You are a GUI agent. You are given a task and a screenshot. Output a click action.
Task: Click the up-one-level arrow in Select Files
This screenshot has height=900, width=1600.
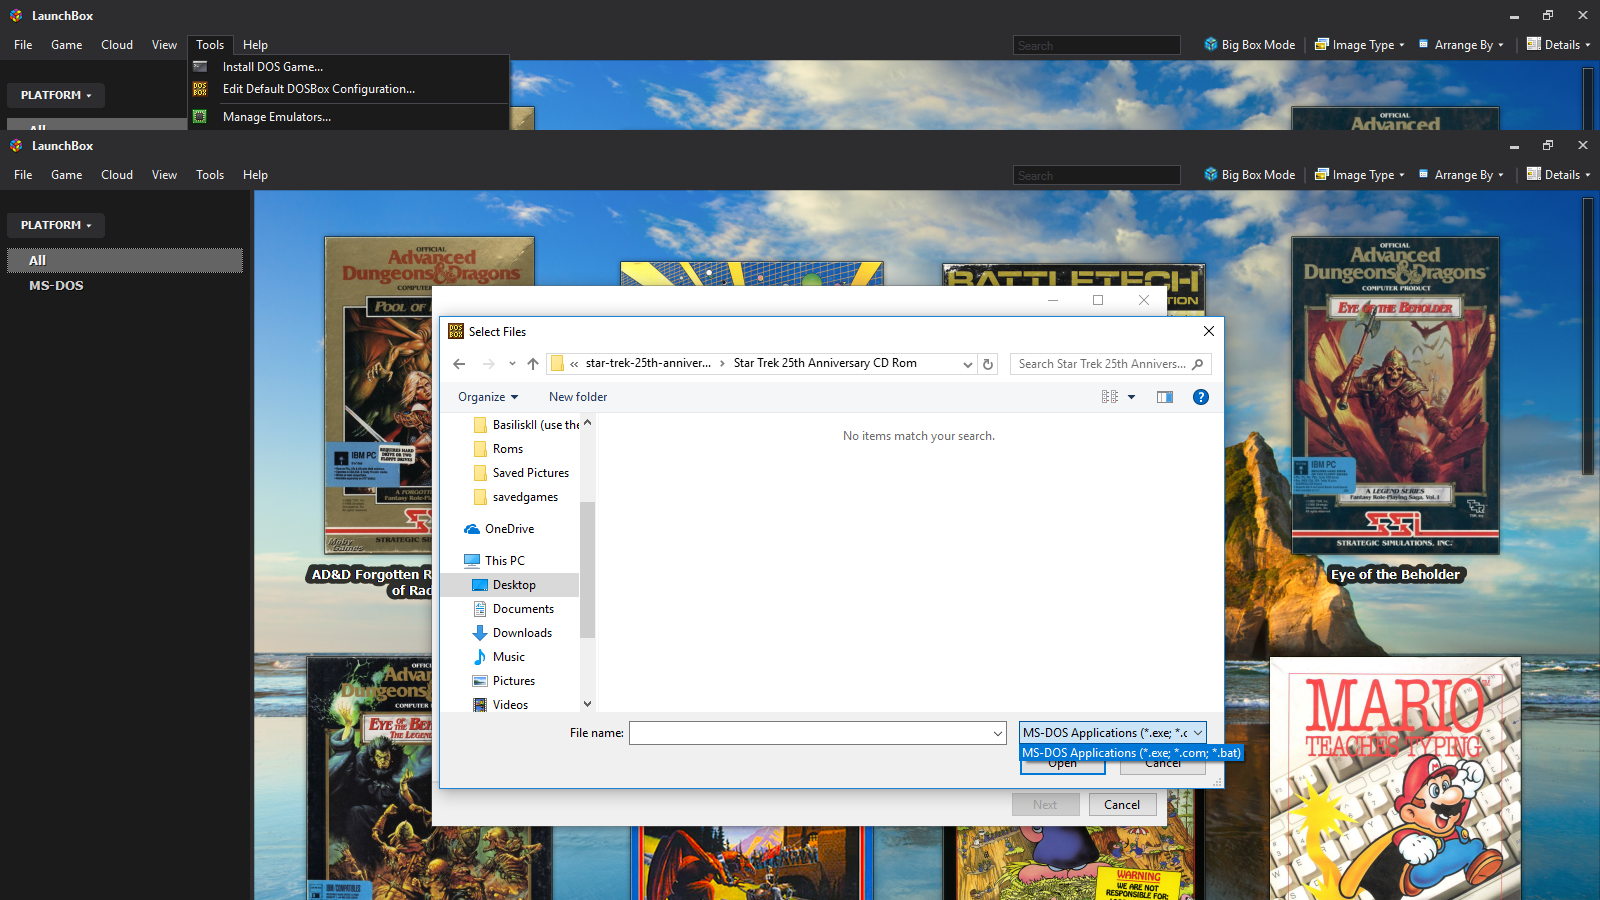click(533, 364)
